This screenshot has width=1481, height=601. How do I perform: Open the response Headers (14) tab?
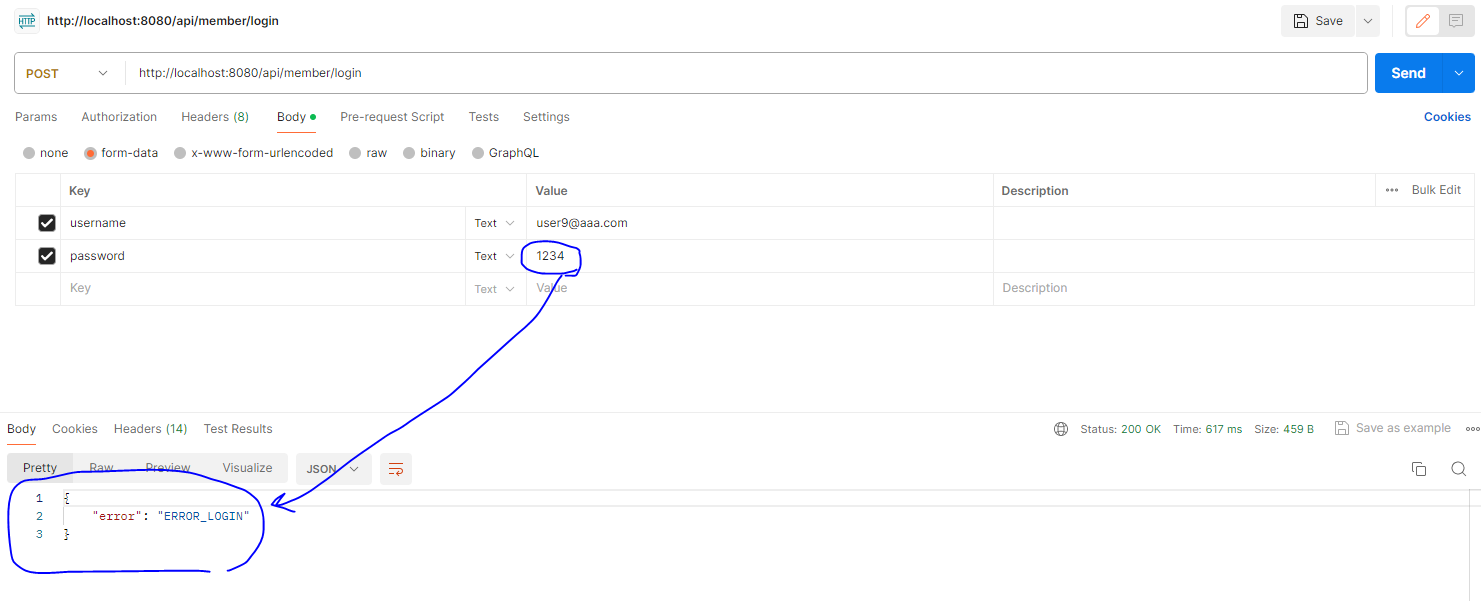pos(151,429)
